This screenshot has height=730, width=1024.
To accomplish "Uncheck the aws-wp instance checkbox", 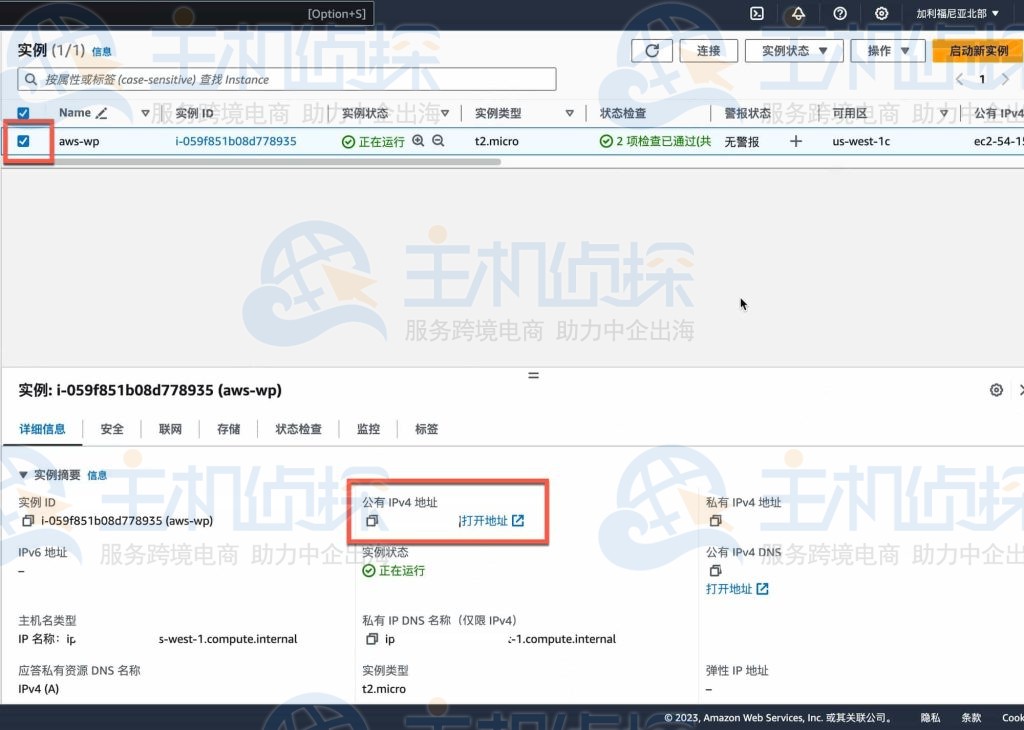I will (x=24, y=141).
